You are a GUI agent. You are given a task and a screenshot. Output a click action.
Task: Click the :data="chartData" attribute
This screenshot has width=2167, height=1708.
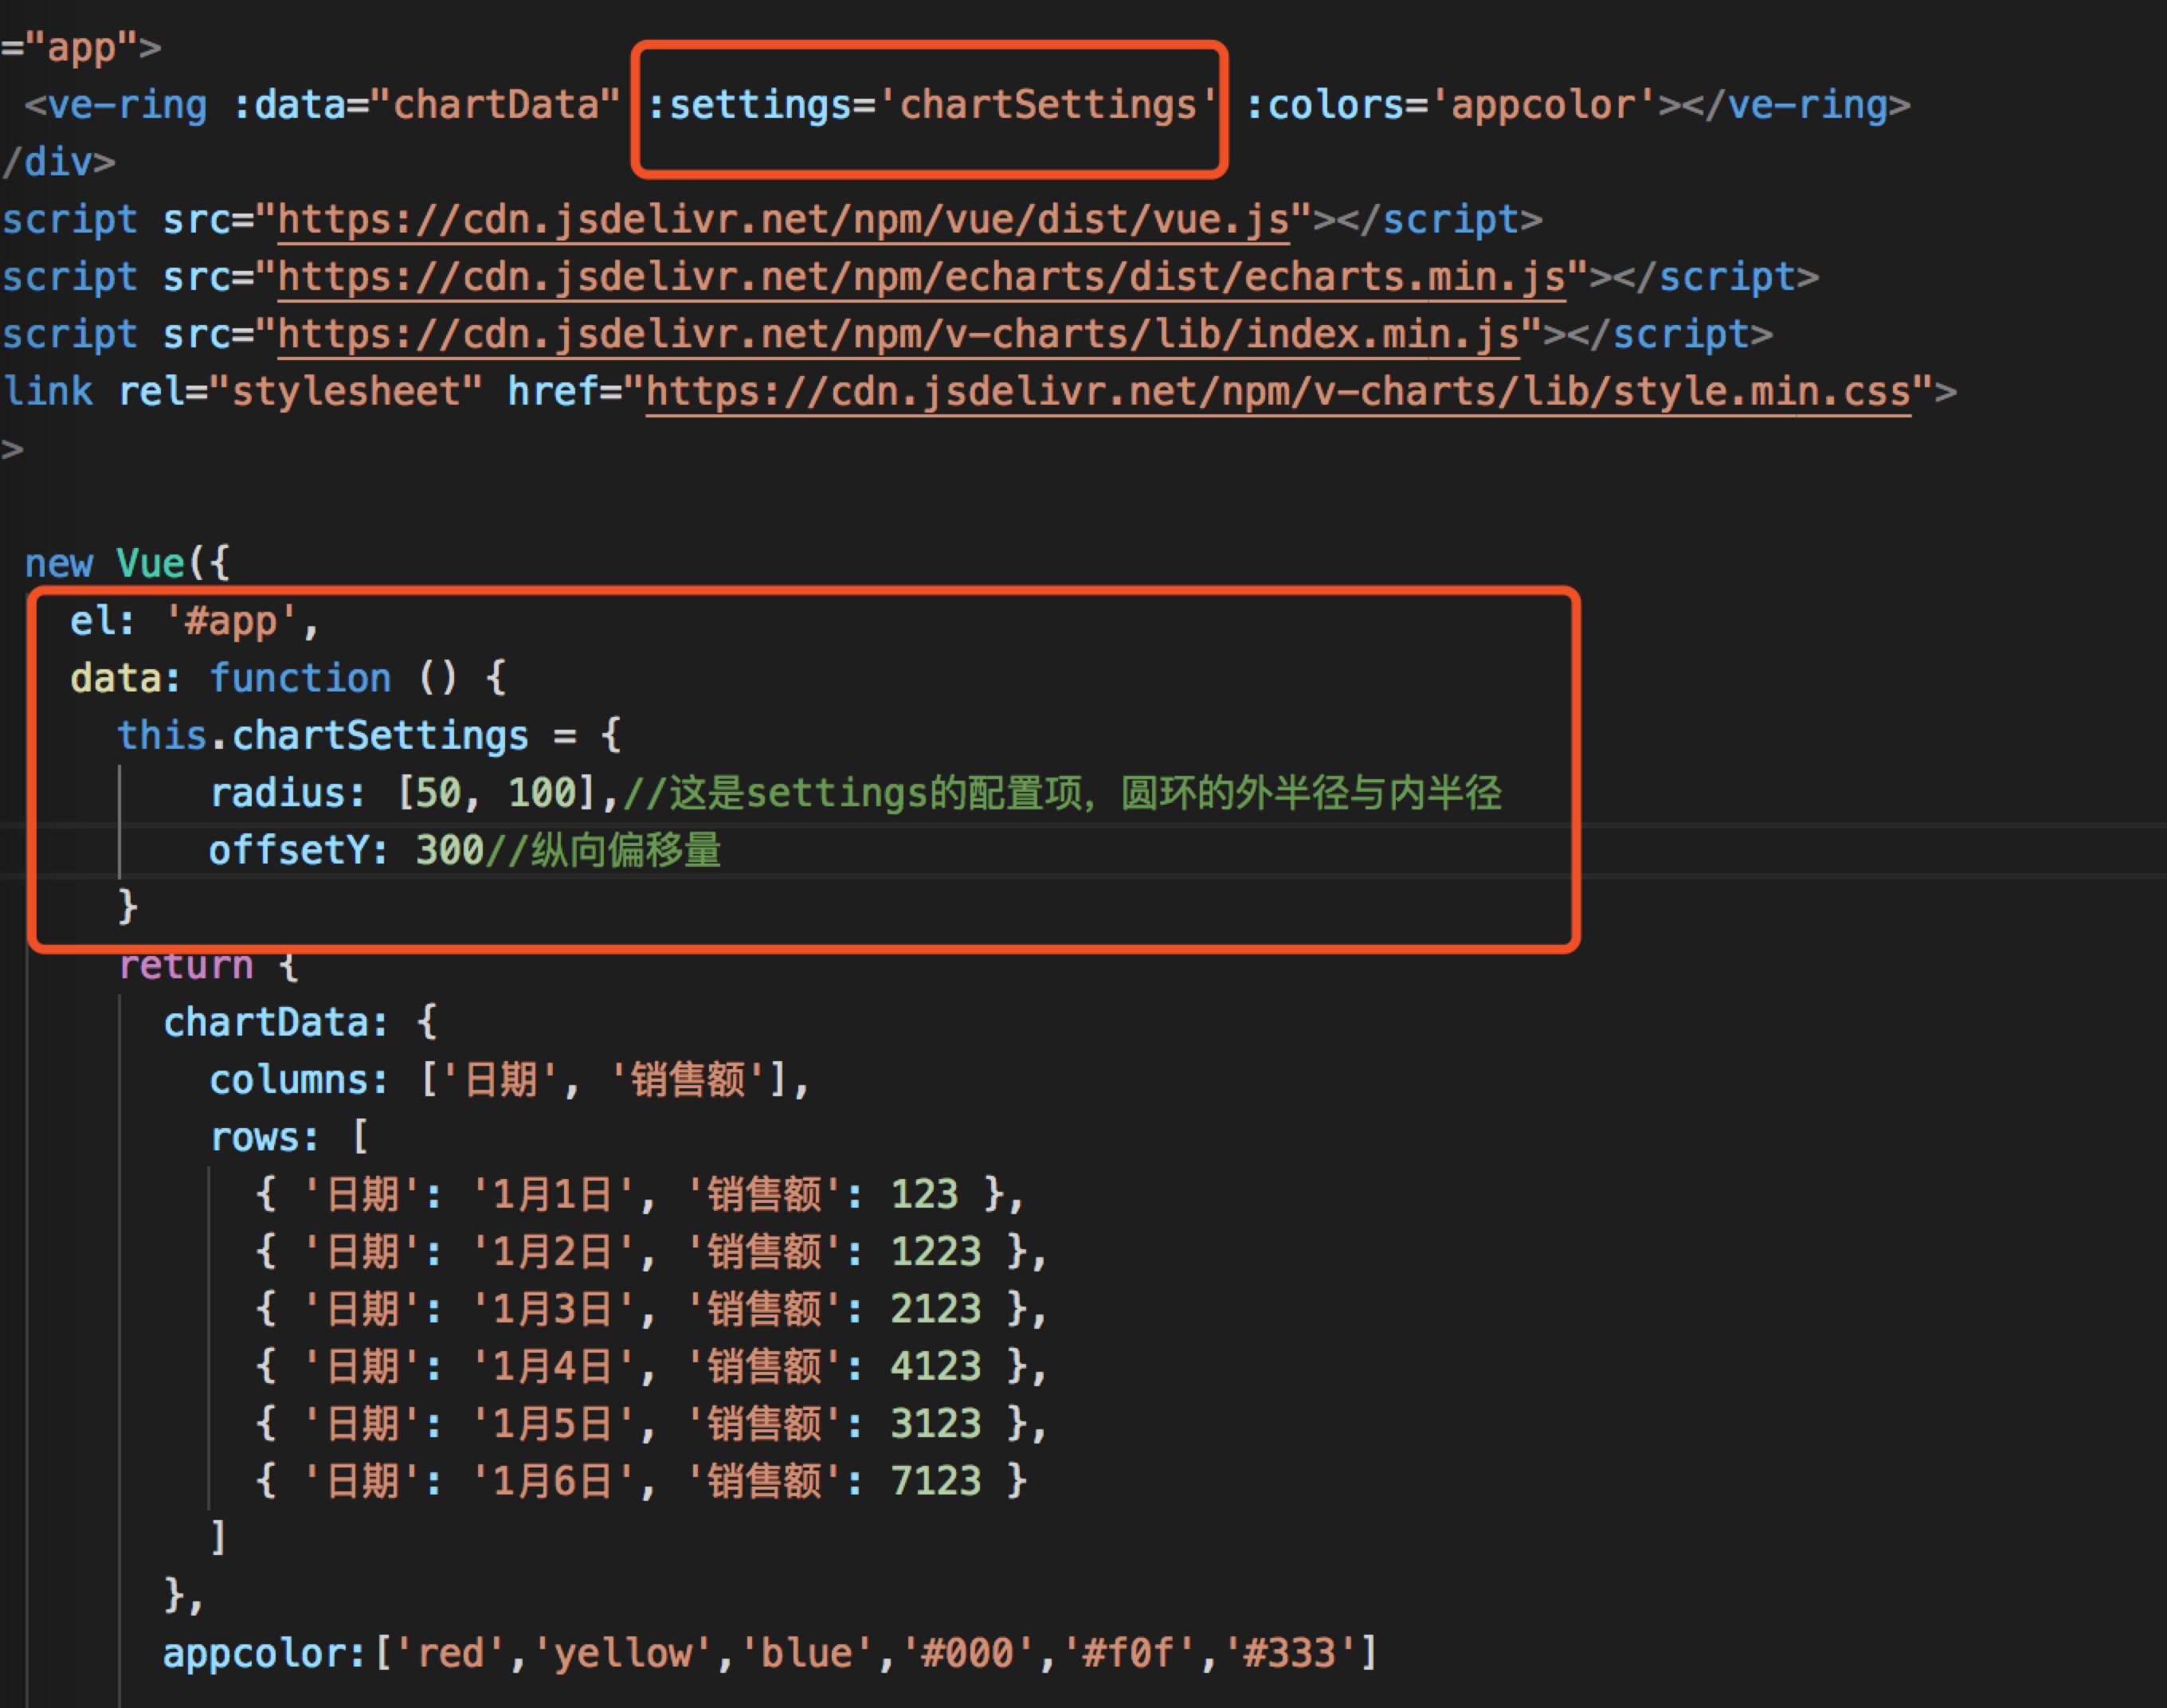pyautogui.click(x=427, y=105)
